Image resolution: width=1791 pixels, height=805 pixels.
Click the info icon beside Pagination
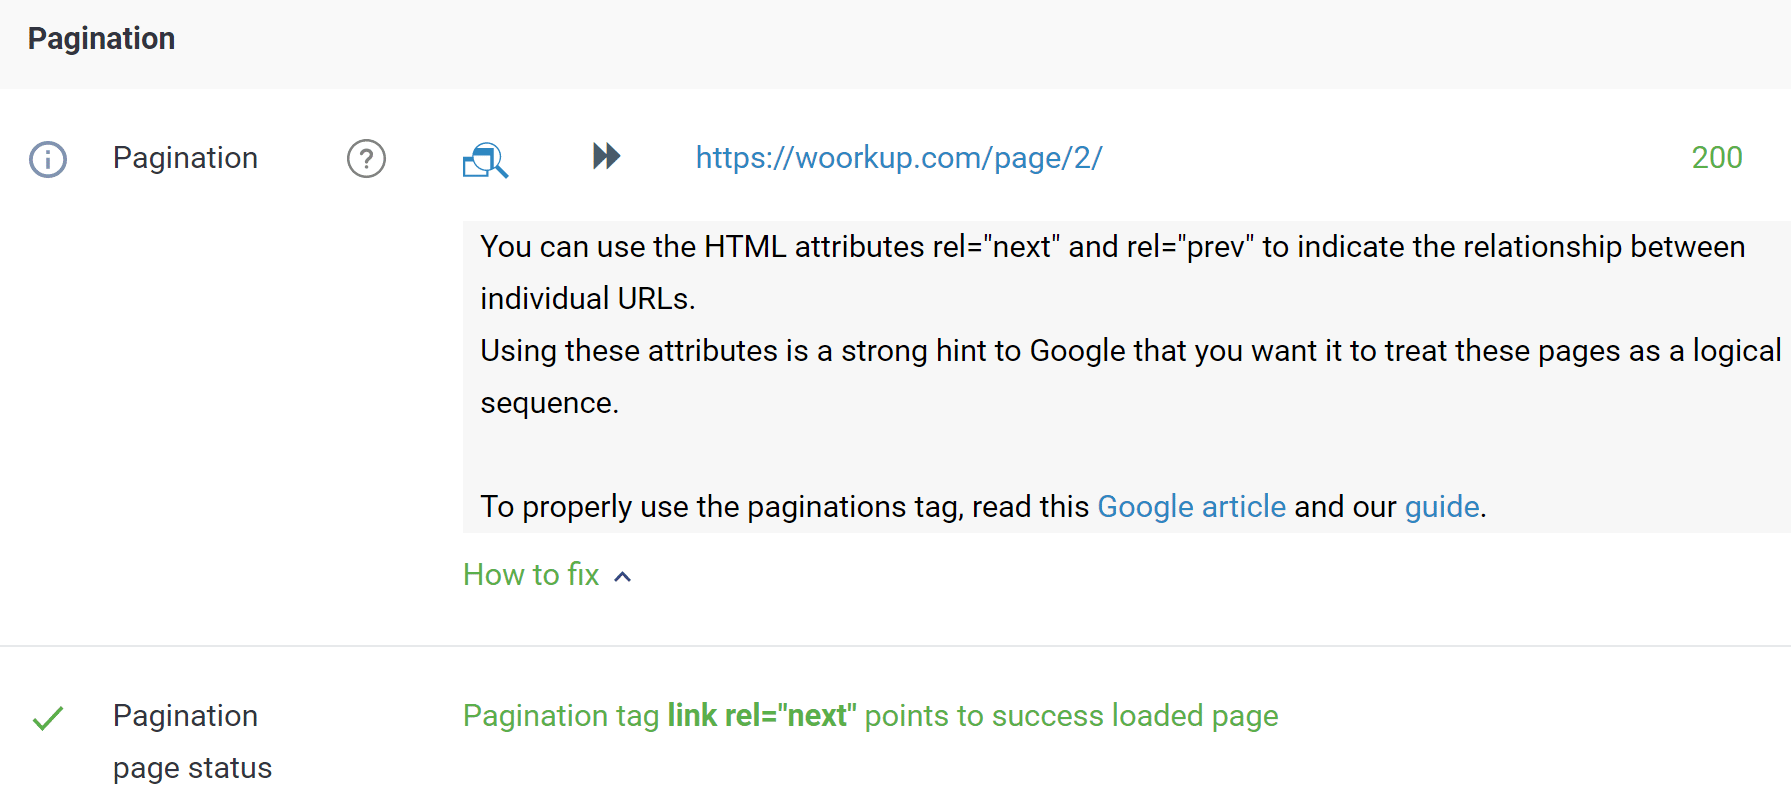[x=48, y=159]
